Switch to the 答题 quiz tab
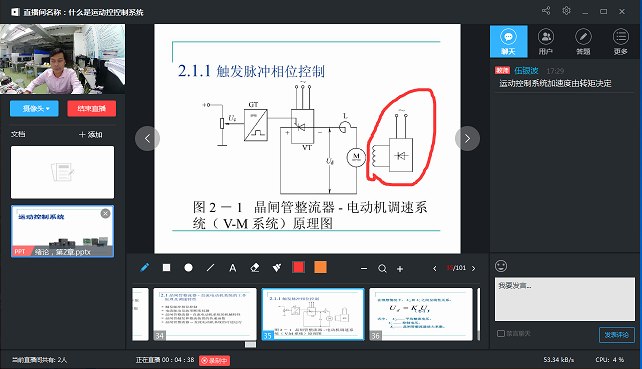The width and height of the screenshot is (642, 369). click(583, 41)
